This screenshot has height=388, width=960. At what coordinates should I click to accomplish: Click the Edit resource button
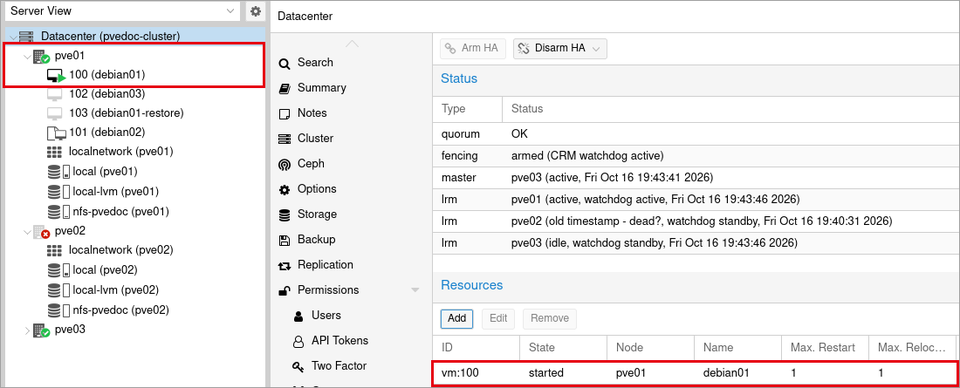(x=498, y=318)
